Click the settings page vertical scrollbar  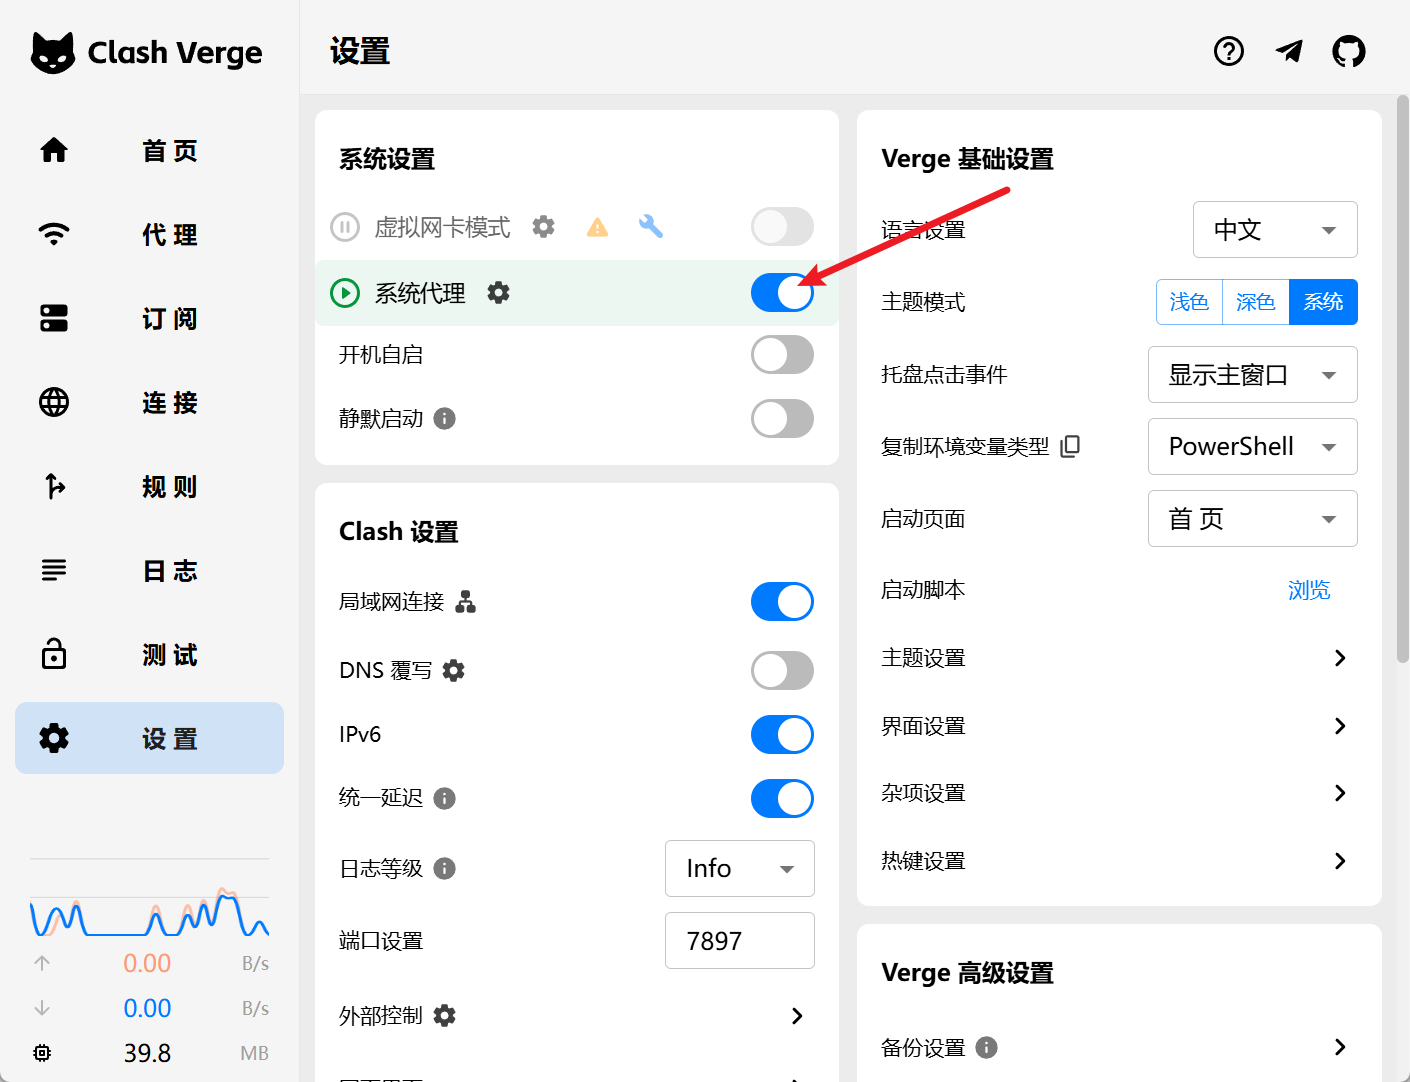point(1402,378)
